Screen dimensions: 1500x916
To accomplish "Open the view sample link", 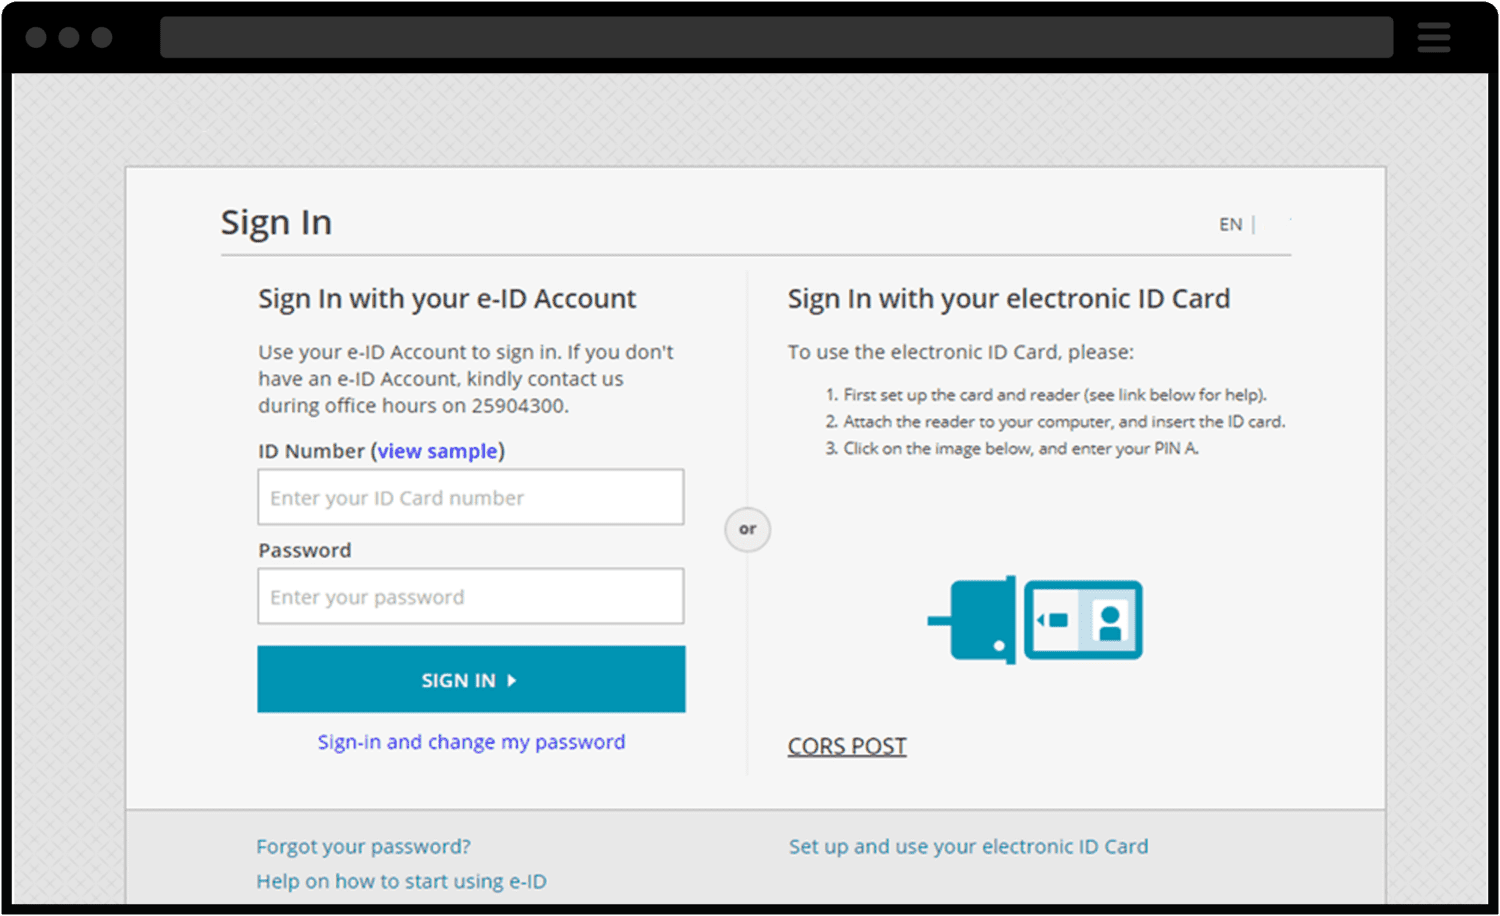I will (x=438, y=451).
